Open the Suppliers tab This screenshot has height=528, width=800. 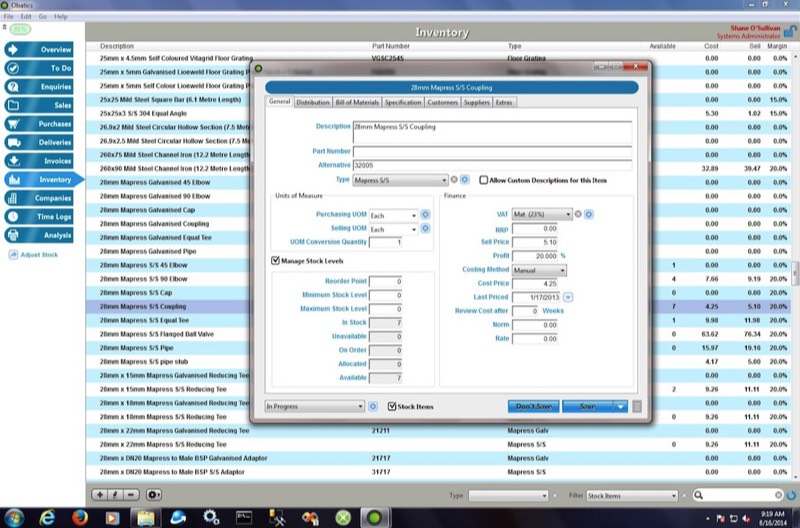point(477,102)
